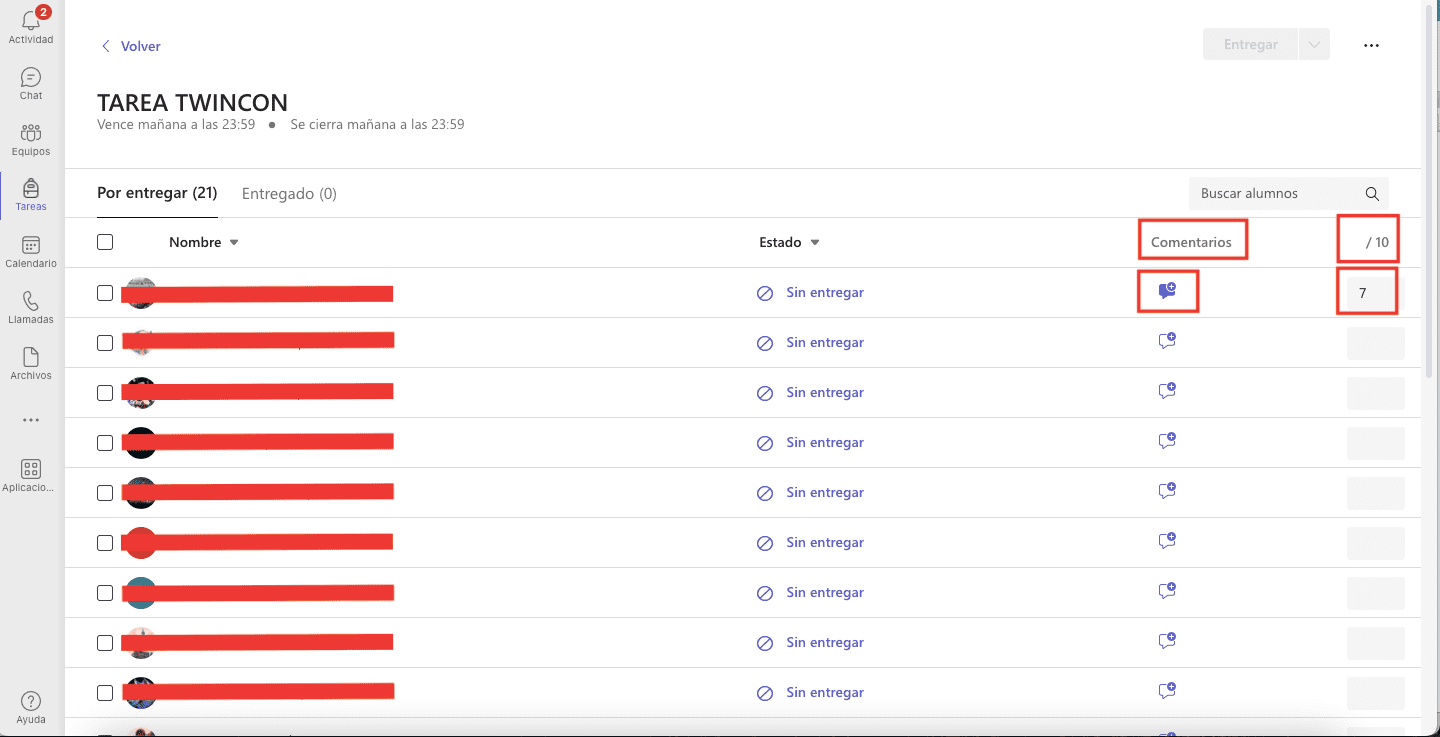The height and width of the screenshot is (737, 1440).
Task: Go to Equipos in the sidebar
Action: 31,134
